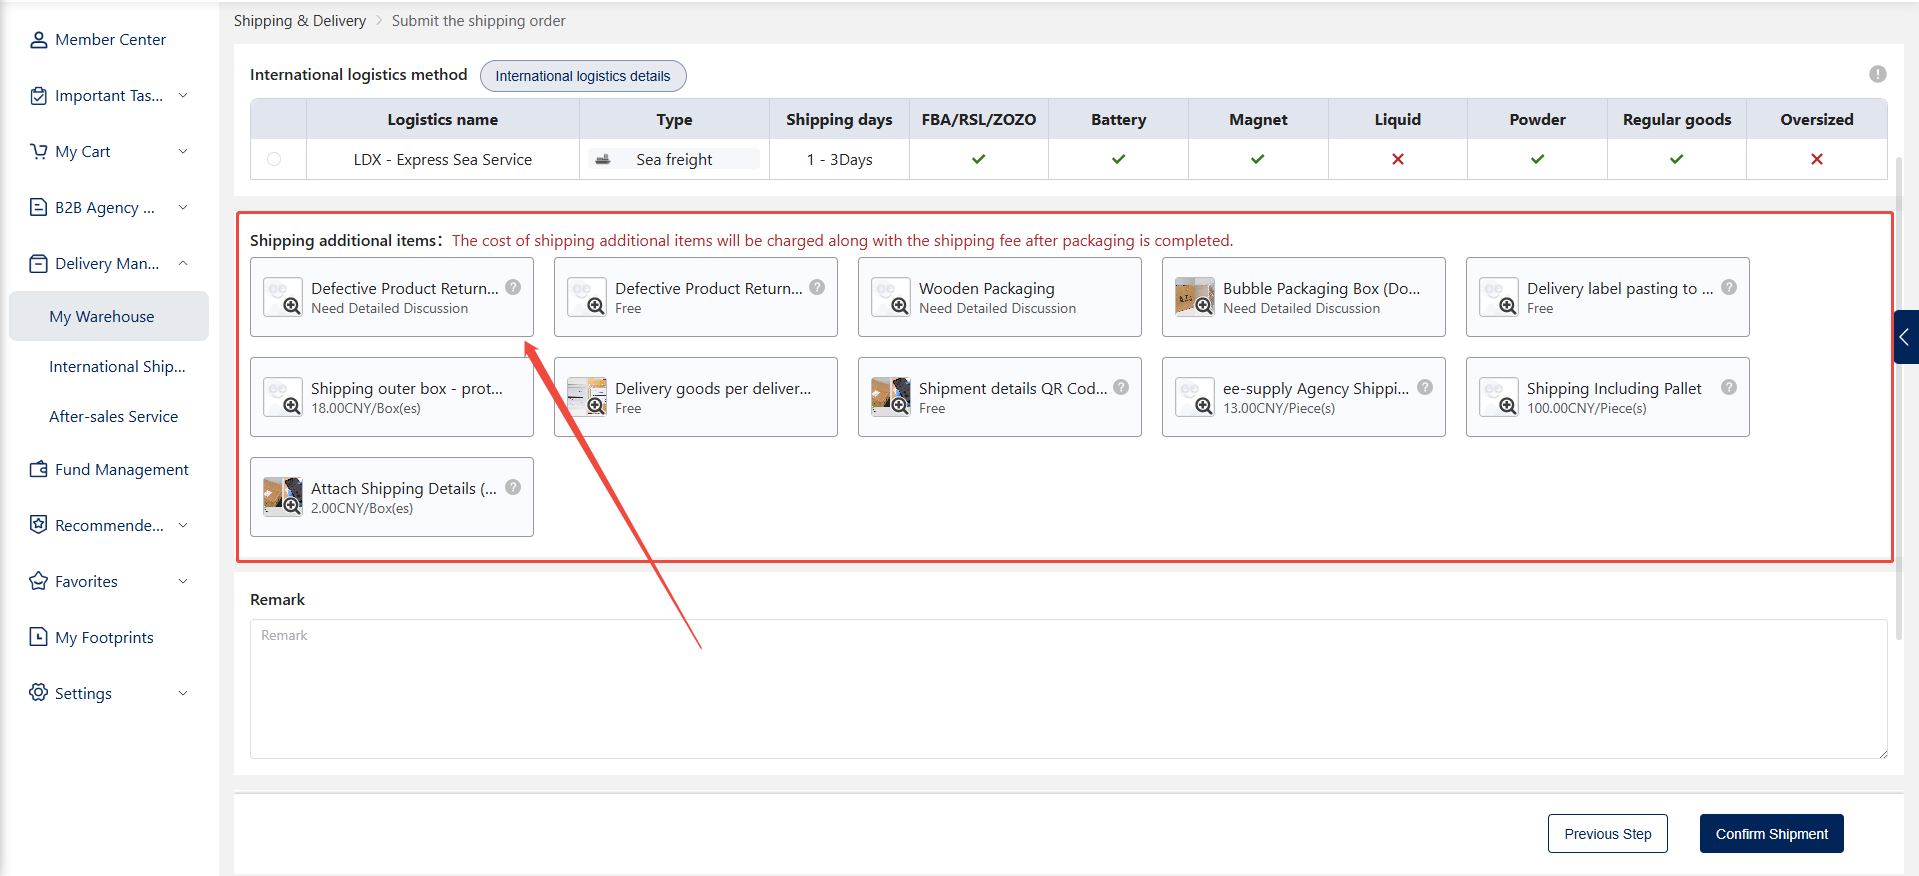Select the Wooden Packaging additional item

[x=999, y=297]
